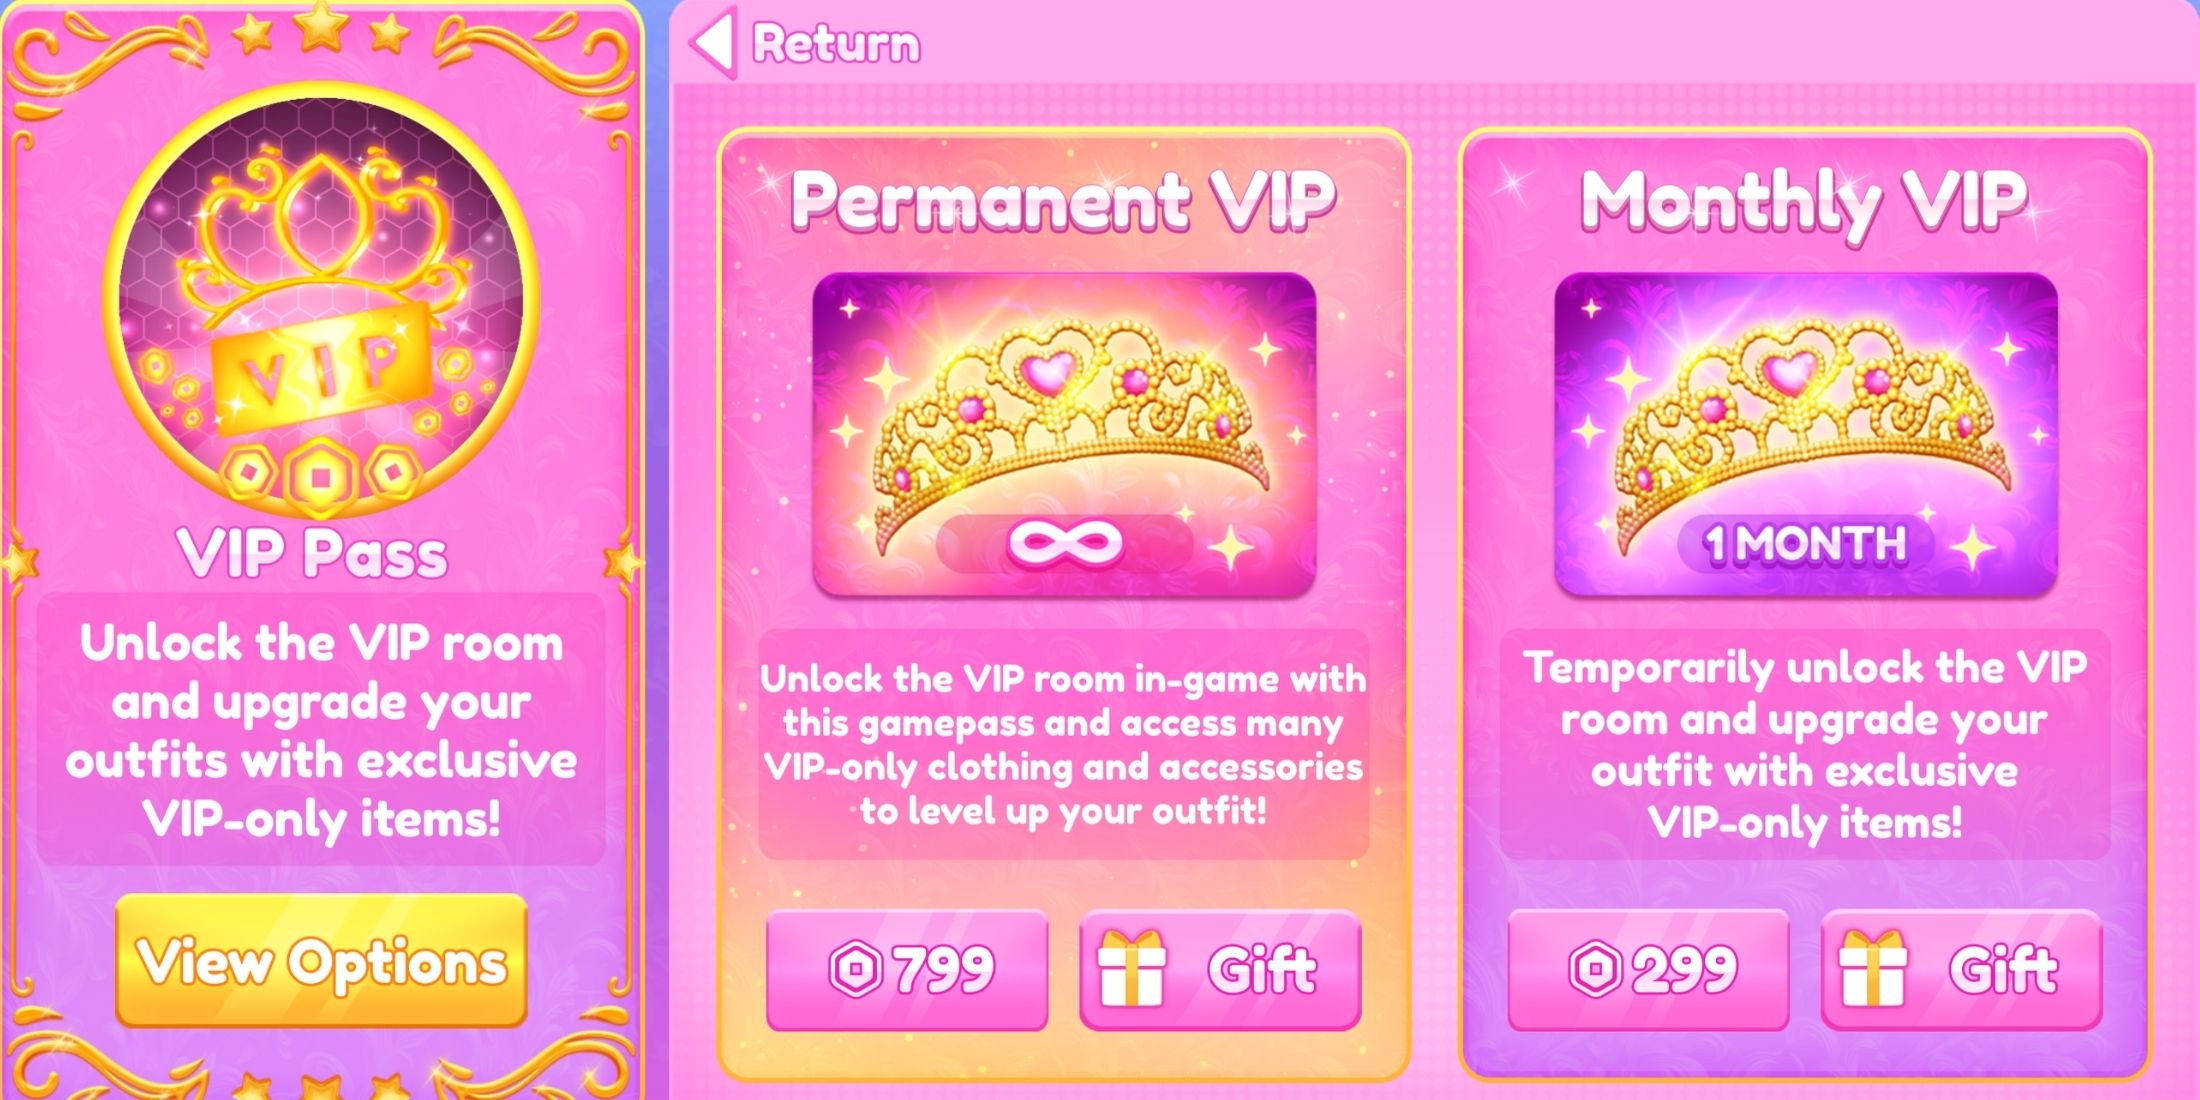Screen dimensions: 2200x1100
Task: Click the Robux icon beside 299
Action: coord(1595,969)
